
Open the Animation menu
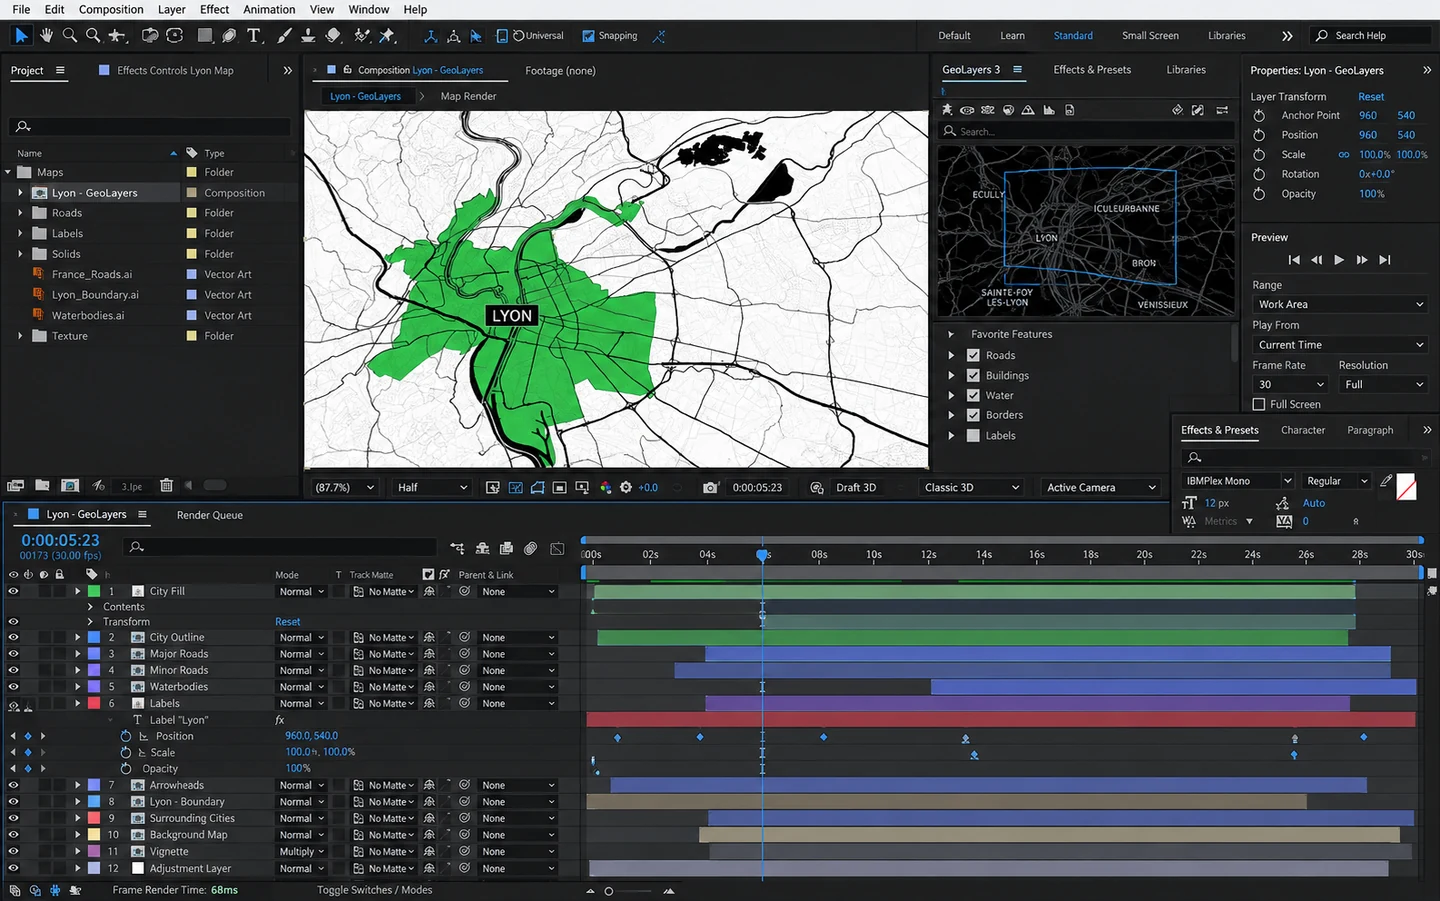tap(269, 9)
